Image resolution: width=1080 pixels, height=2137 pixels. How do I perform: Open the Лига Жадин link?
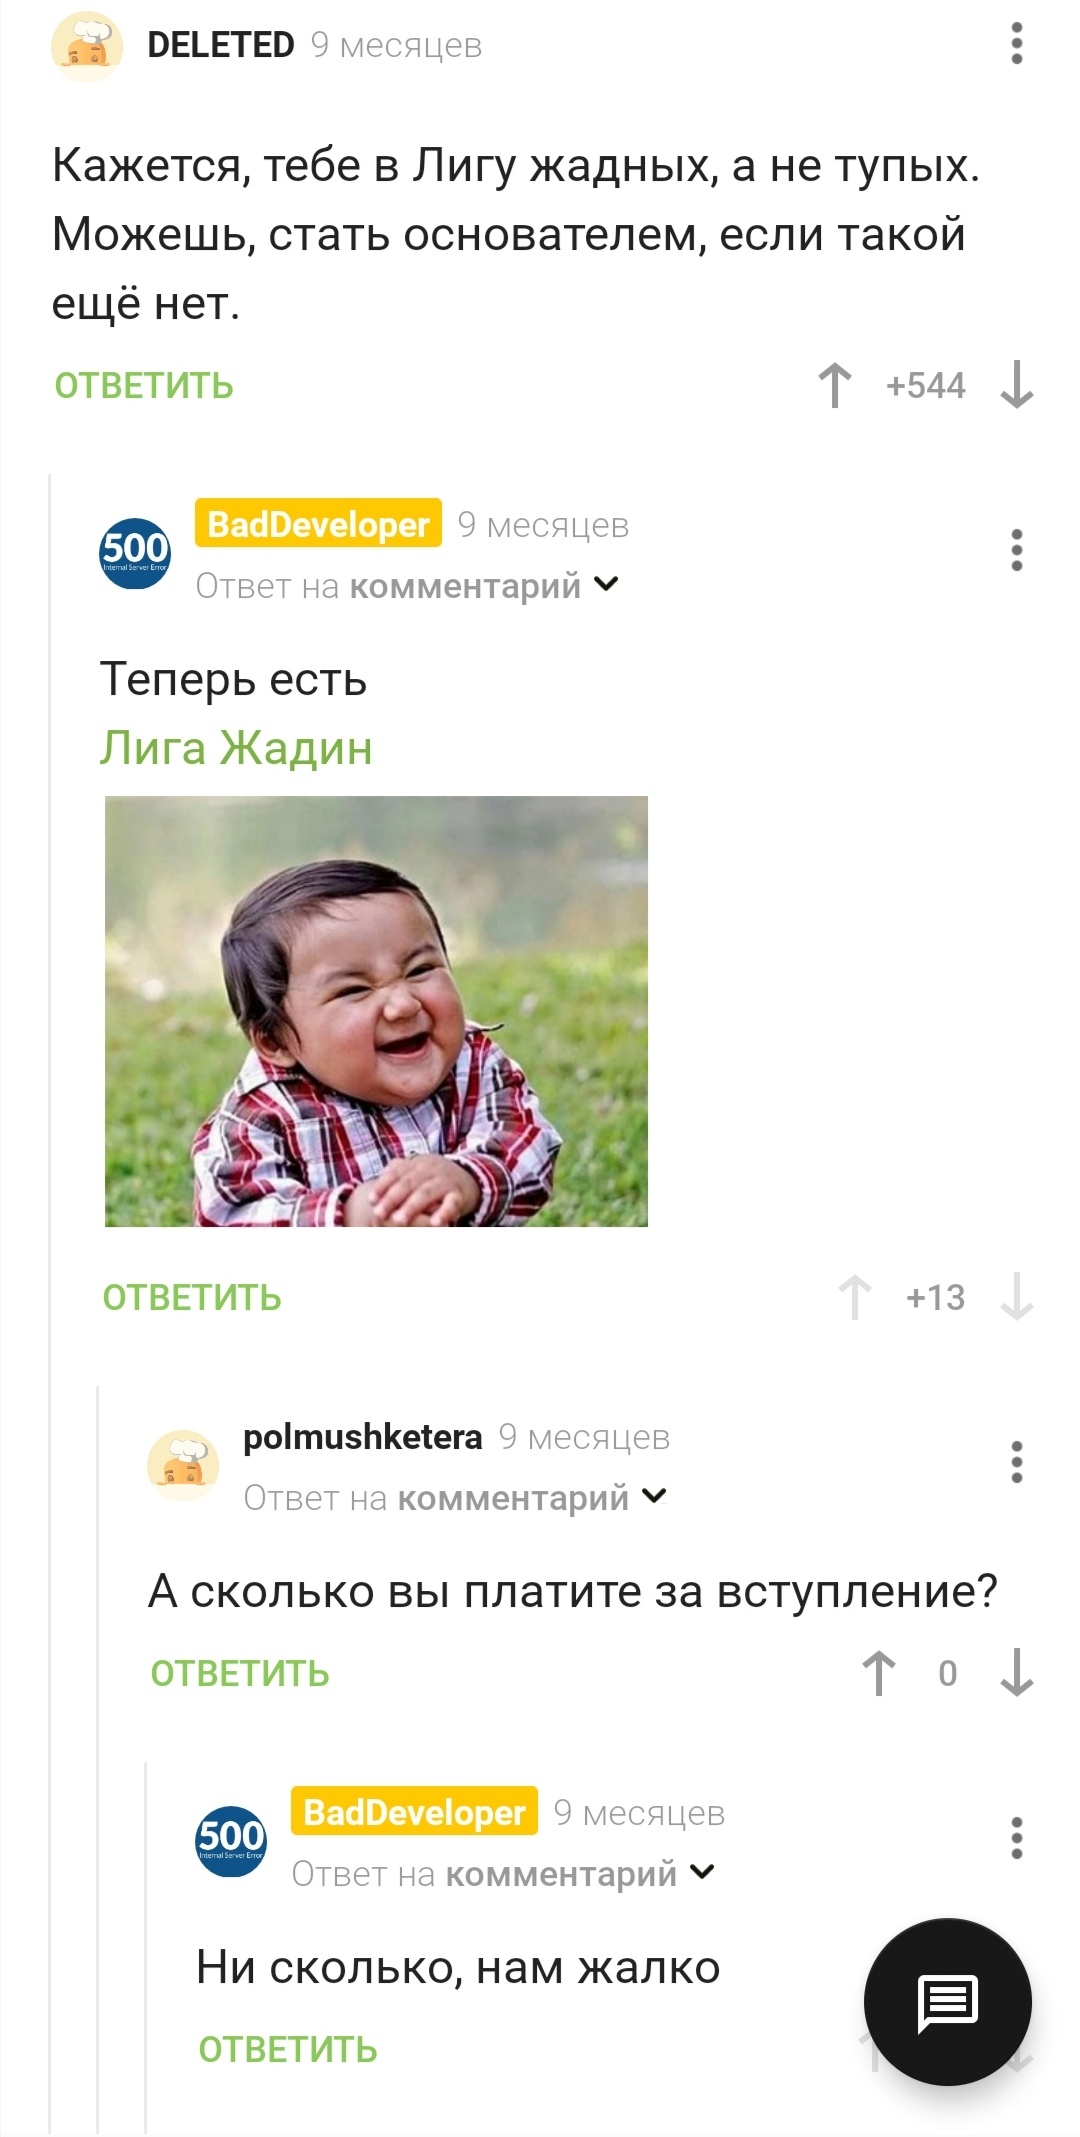click(236, 748)
